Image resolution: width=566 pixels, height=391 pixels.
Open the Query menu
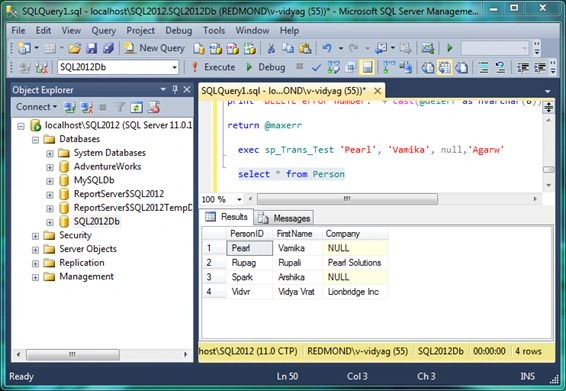pos(104,31)
